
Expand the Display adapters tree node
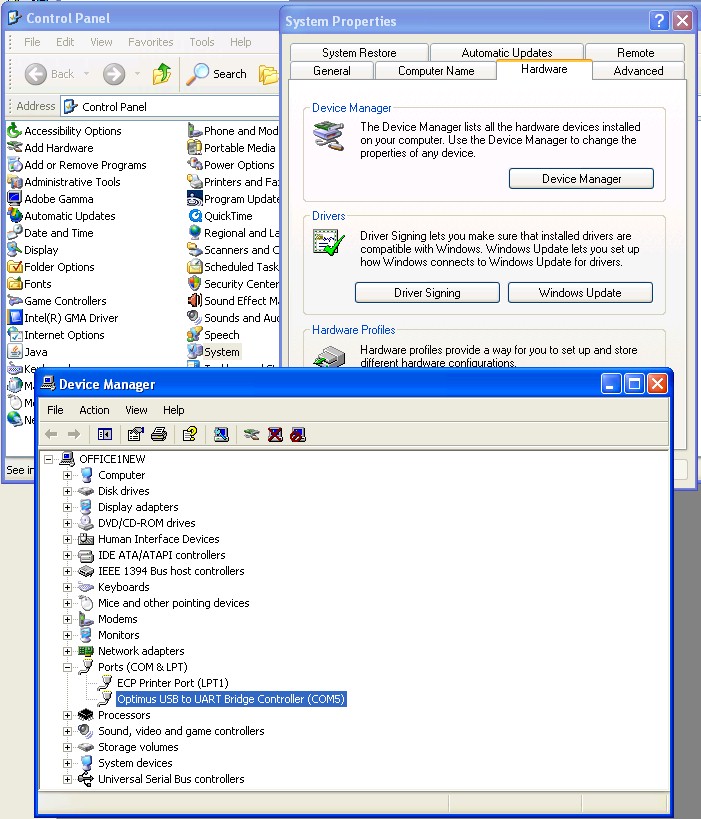[68, 507]
